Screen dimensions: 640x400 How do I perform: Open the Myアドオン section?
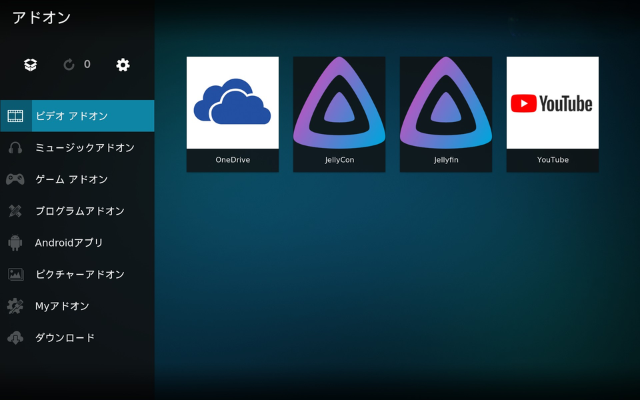tap(62, 306)
